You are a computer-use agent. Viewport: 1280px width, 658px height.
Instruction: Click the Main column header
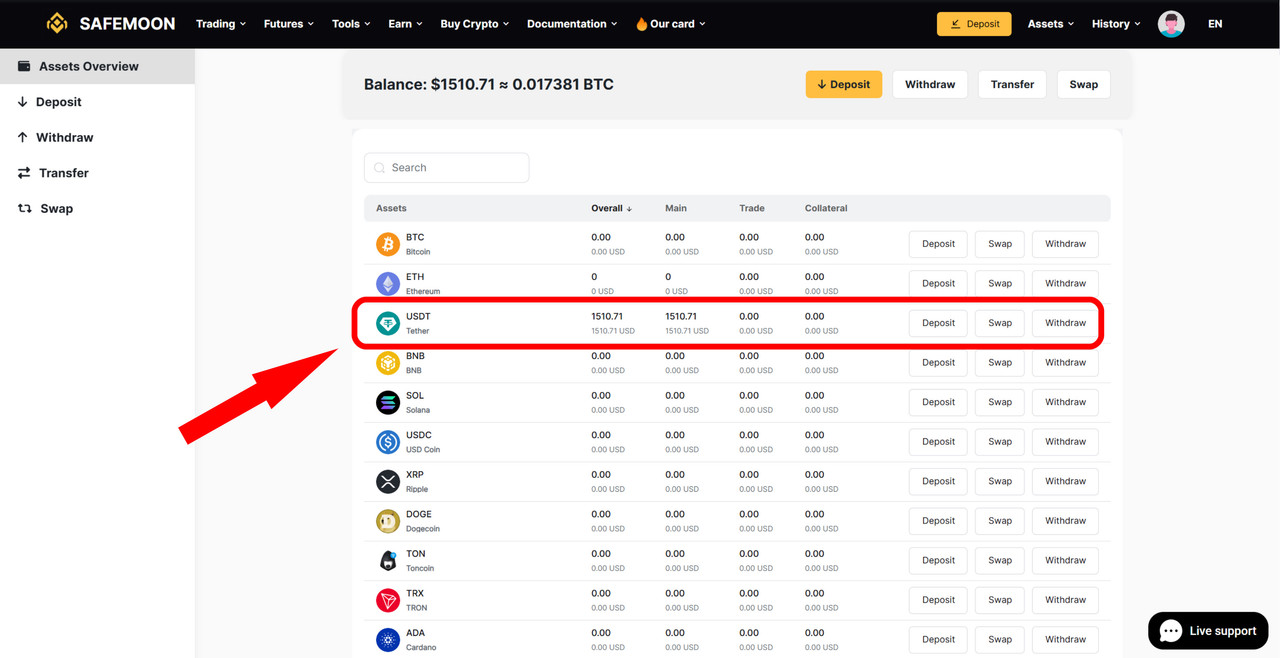point(676,209)
